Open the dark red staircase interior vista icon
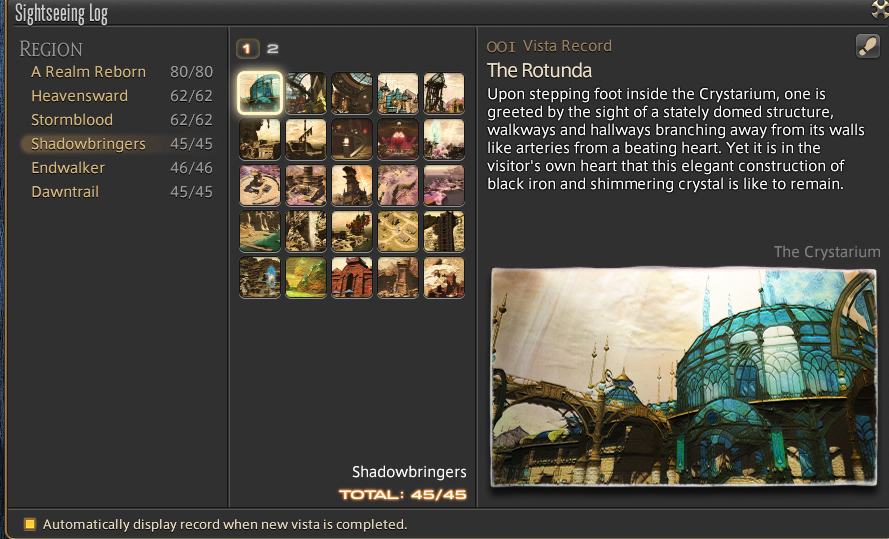This screenshot has width=889, height=539. coord(352,139)
